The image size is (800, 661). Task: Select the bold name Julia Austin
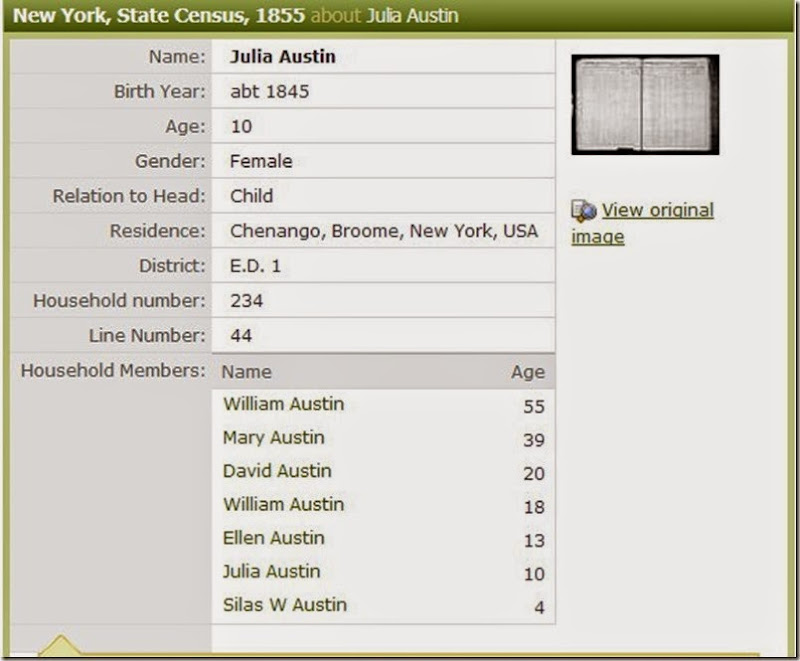tap(283, 57)
